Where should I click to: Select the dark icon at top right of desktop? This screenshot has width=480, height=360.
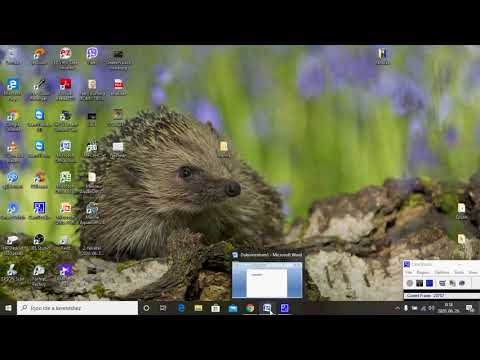point(383,56)
